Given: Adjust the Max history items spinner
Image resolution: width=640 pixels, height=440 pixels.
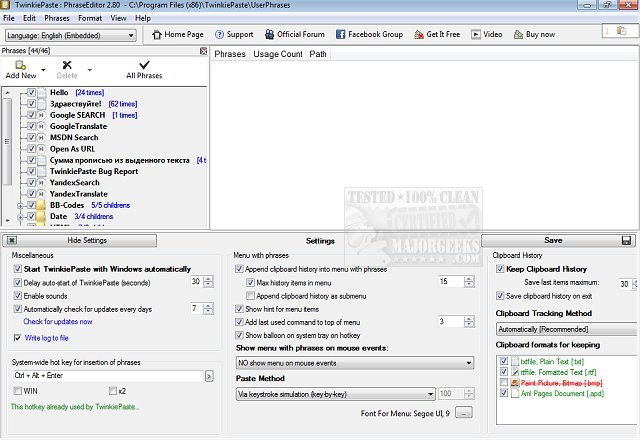Looking at the screenshot, I should pos(469,282).
